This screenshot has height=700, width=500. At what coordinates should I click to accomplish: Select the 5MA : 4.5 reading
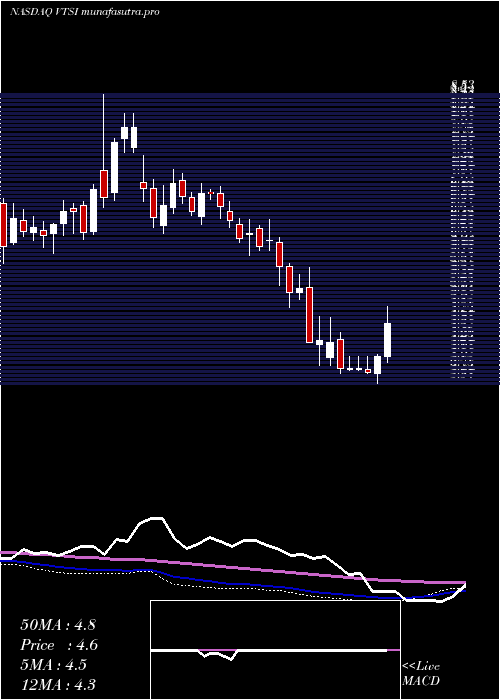coord(53,665)
